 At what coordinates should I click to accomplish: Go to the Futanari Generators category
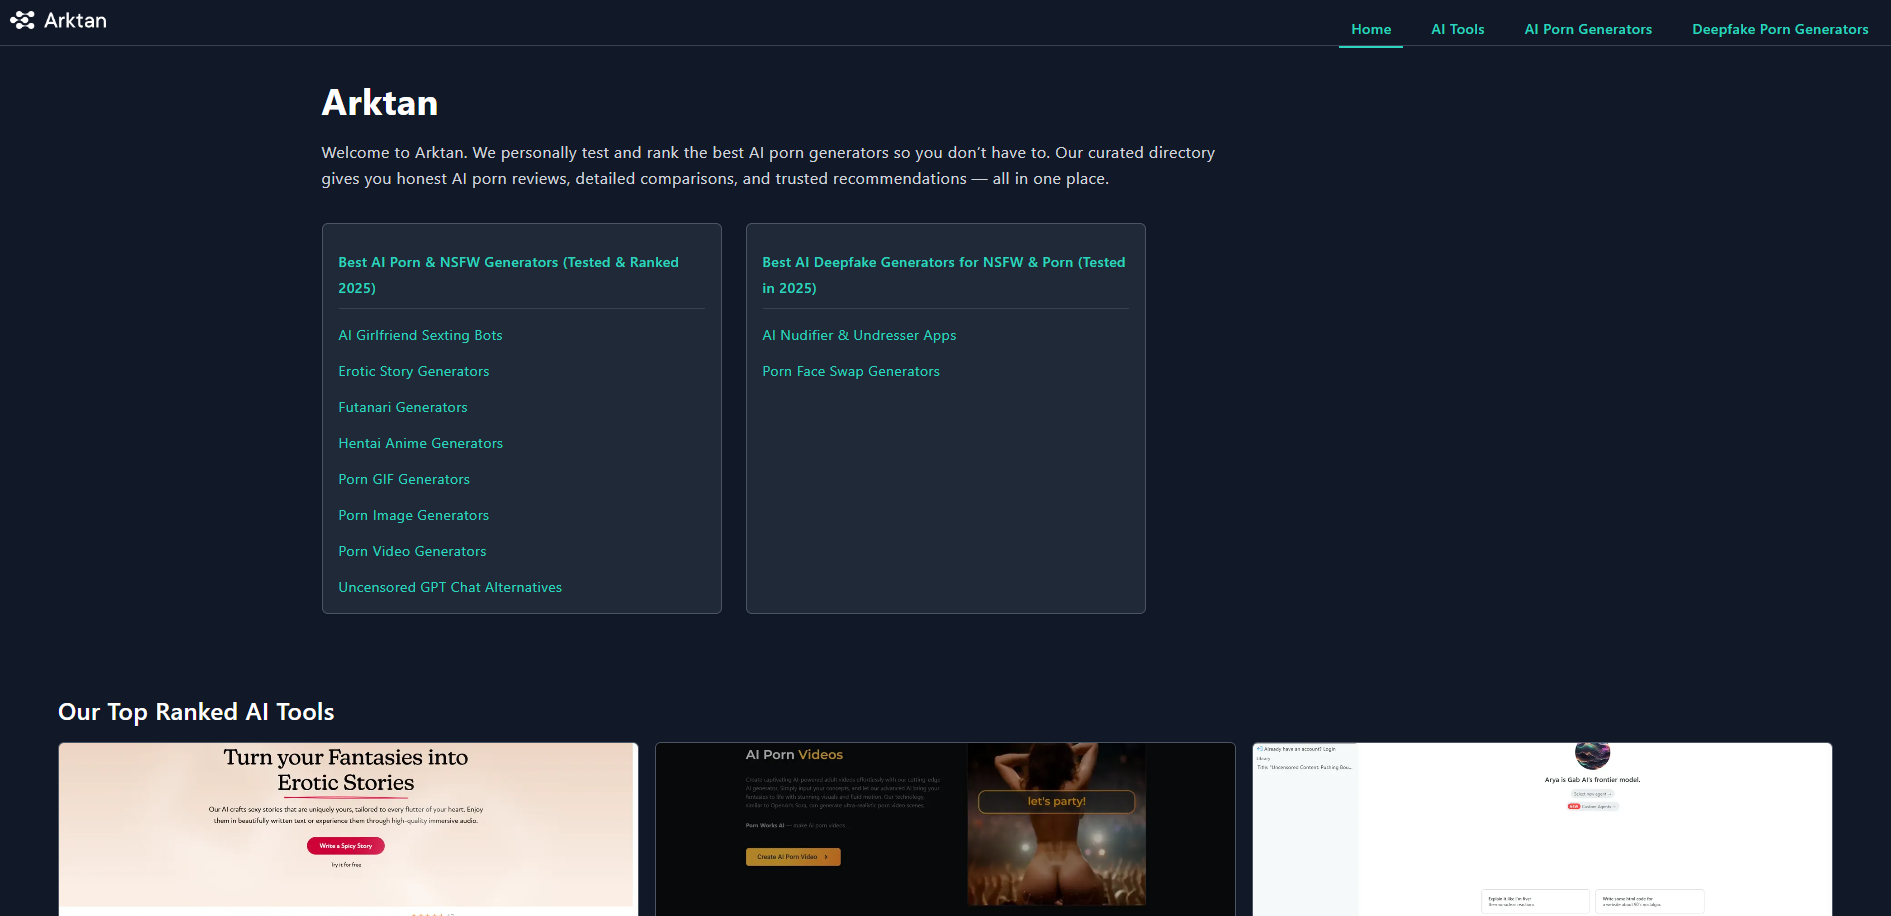pos(402,407)
